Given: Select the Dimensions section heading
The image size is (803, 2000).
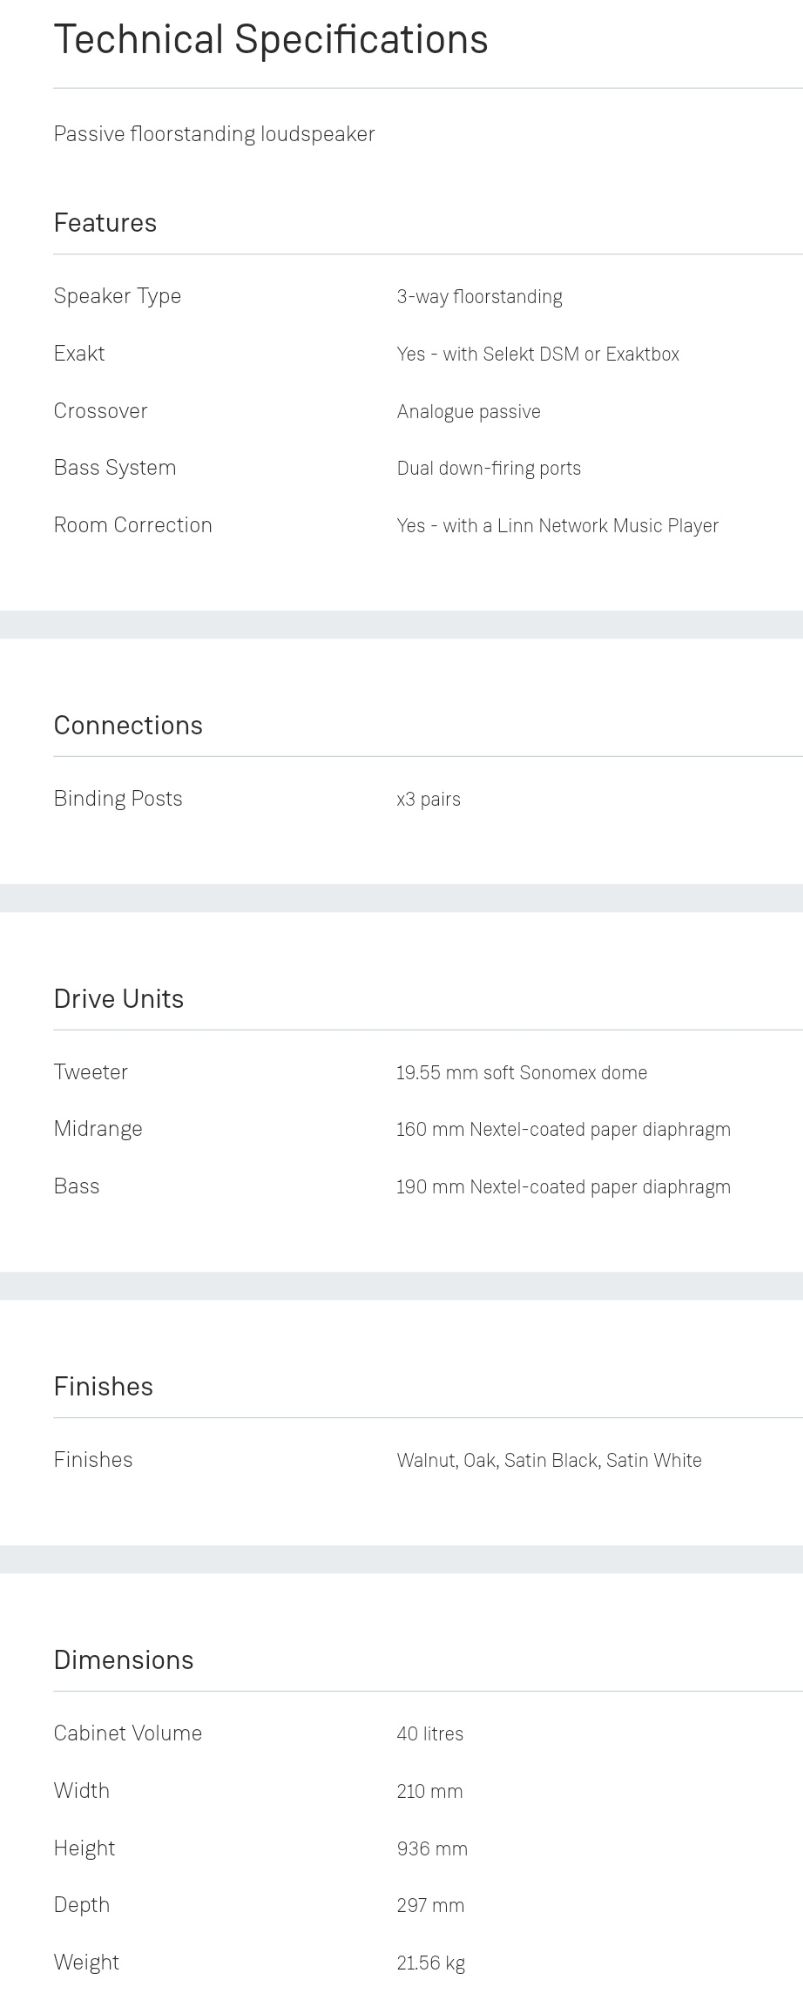Looking at the screenshot, I should (x=123, y=1660).
